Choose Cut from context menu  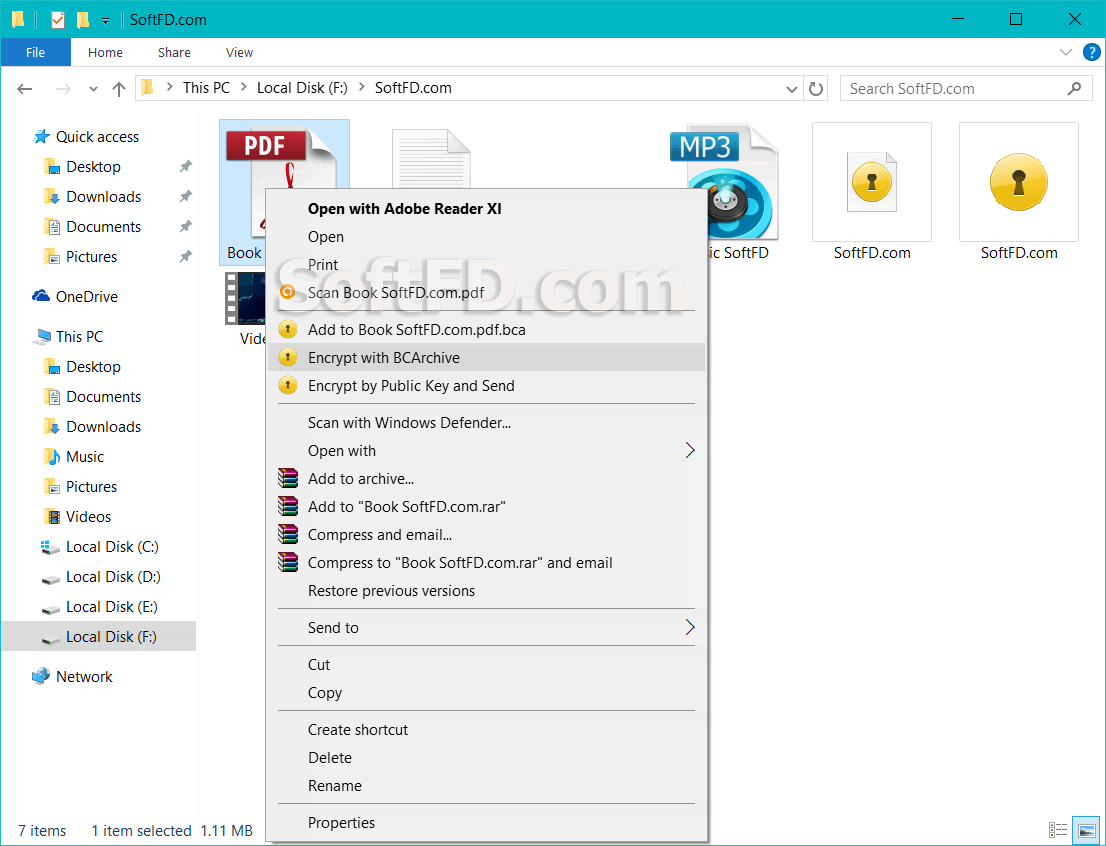486,665
